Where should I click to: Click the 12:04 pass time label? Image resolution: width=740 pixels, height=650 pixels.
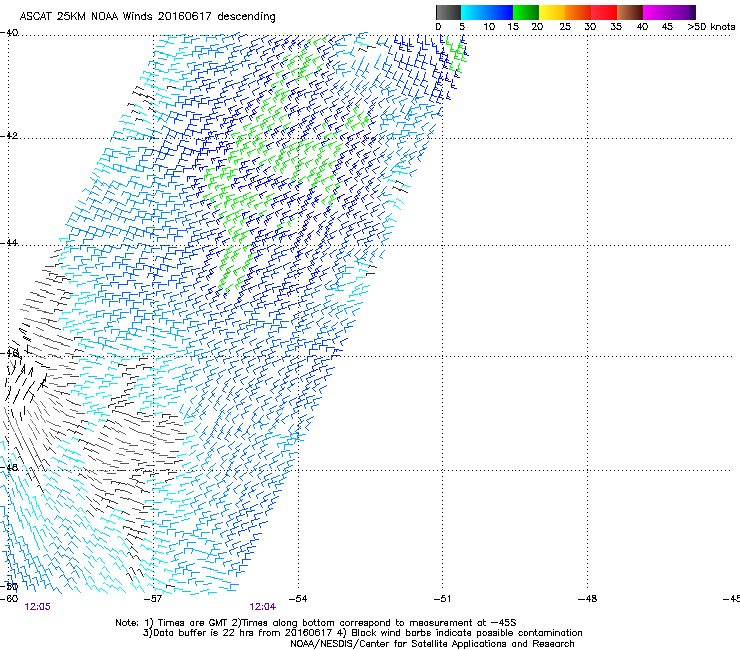point(262,607)
